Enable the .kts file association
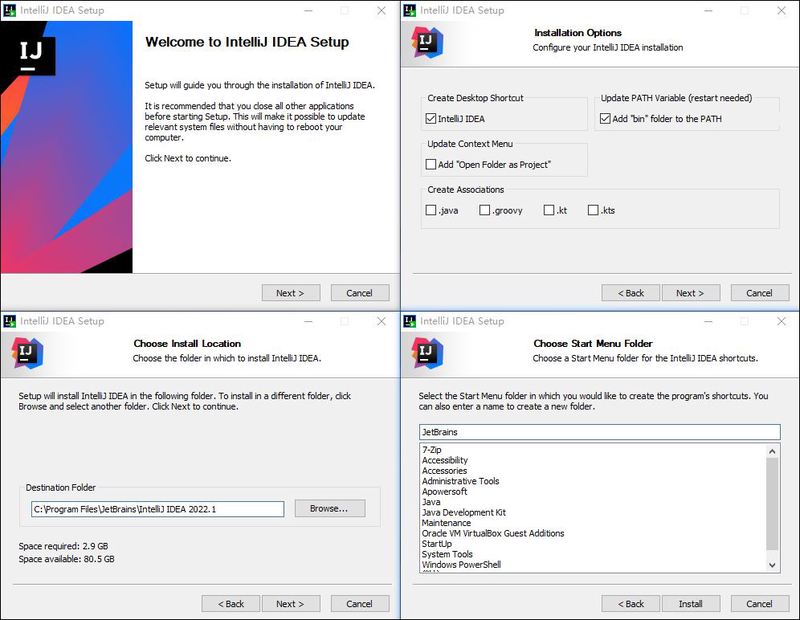 point(593,210)
